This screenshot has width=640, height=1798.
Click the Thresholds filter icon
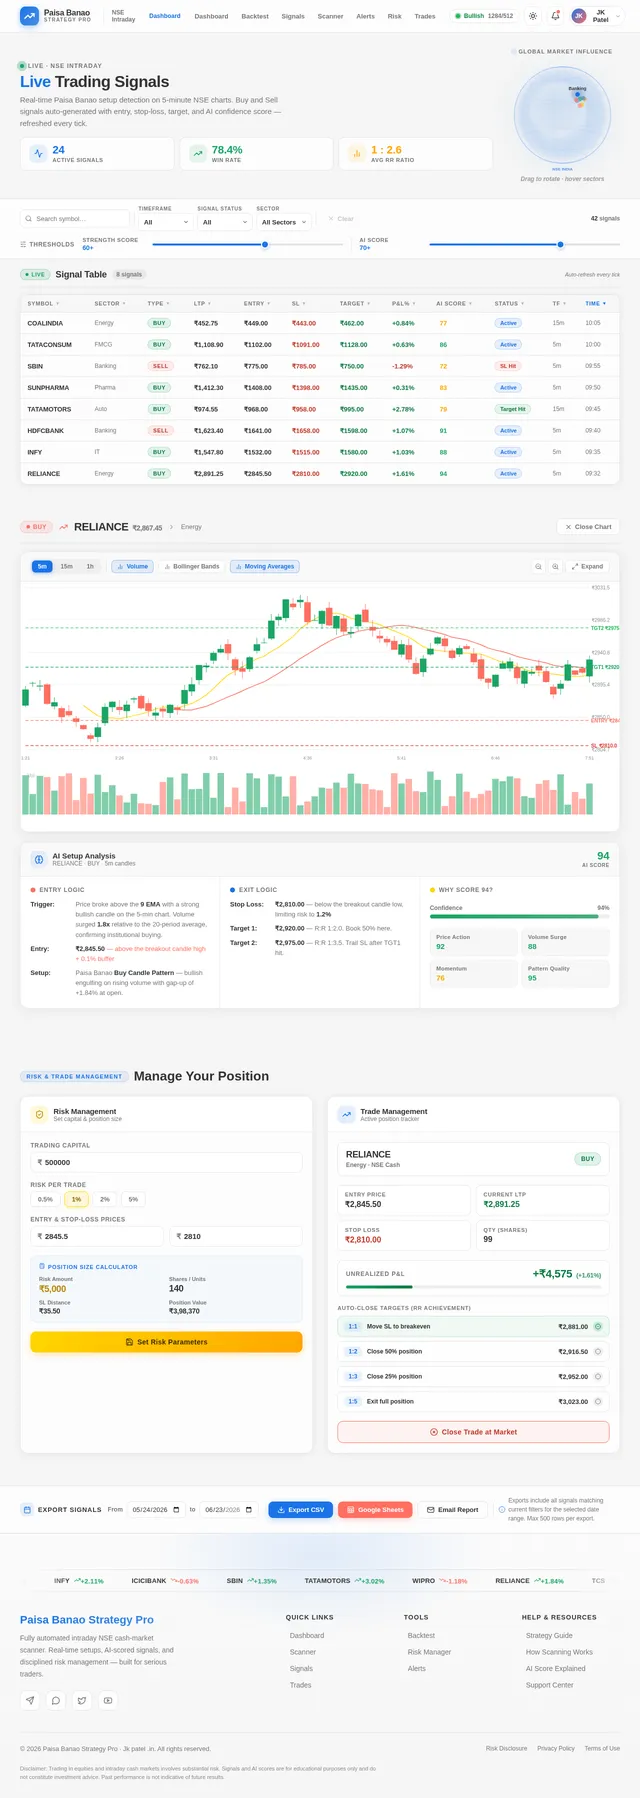pos(23,244)
